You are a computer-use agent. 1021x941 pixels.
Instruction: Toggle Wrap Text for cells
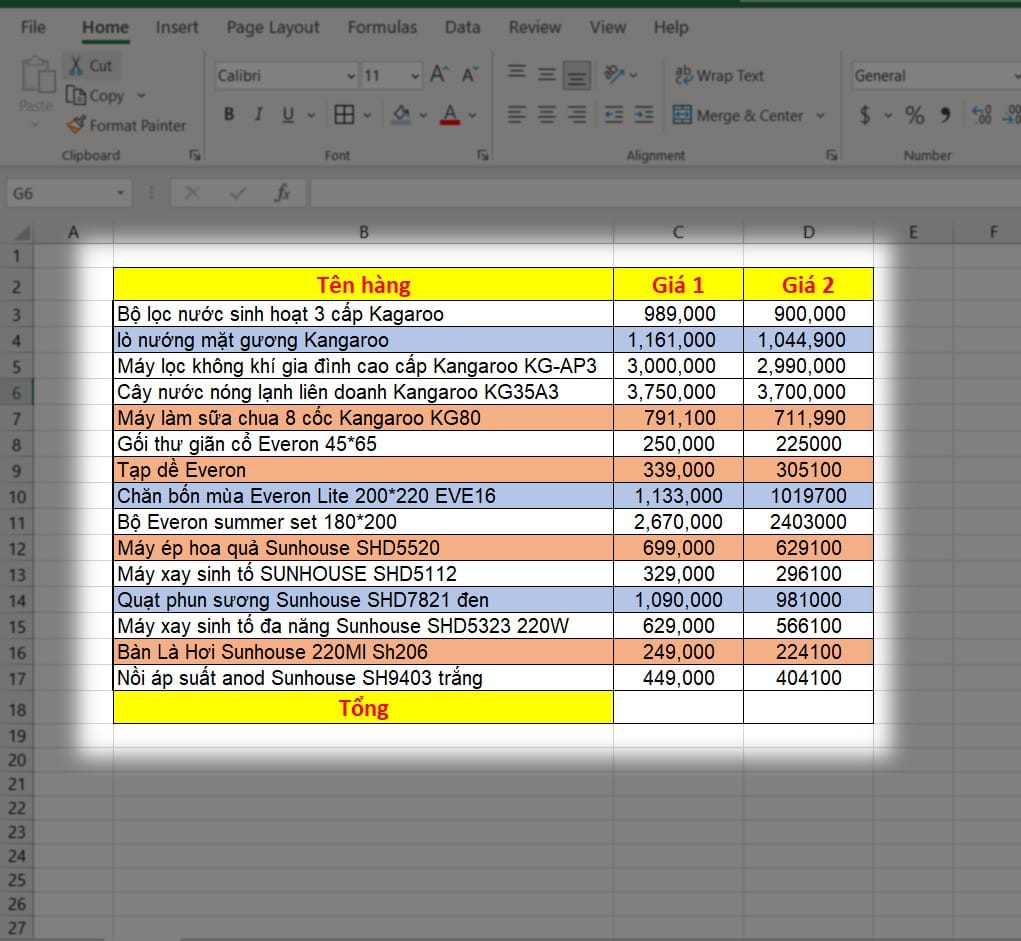(719, 75)
